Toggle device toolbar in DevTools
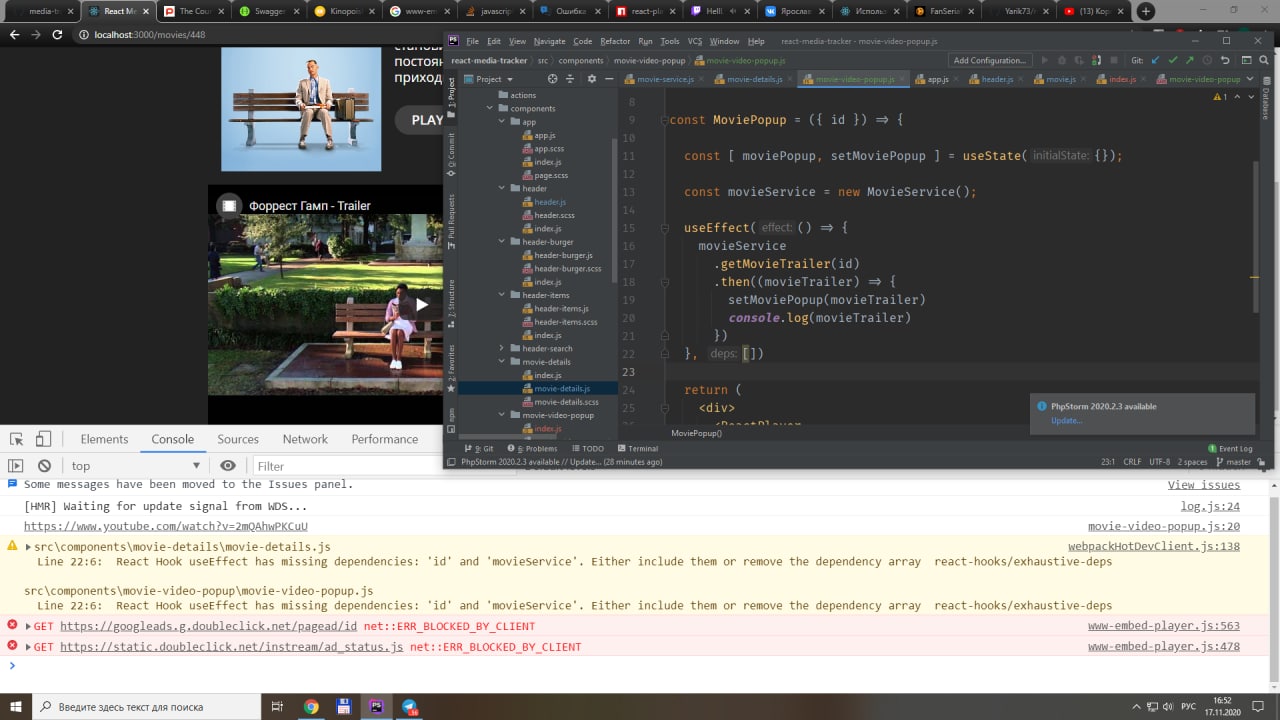Screen dimensions: 1280x720 pyautogui.click(x=43, y=439)
